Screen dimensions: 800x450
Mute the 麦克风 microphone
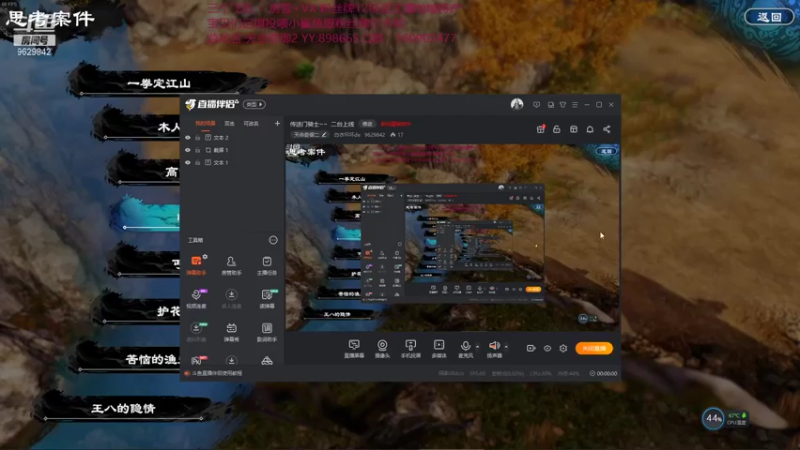tap(465, 348)
